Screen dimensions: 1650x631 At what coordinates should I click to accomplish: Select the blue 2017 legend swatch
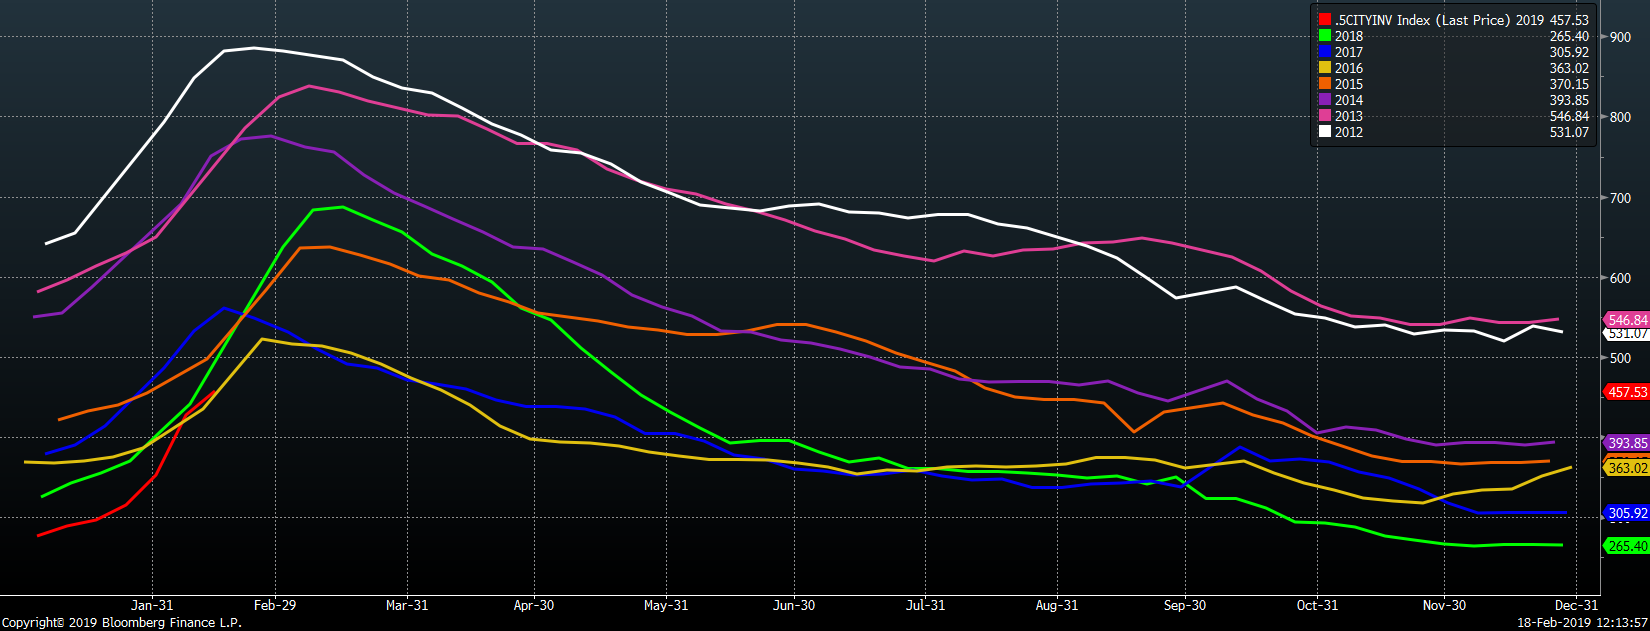click(x=1325, y=52)
